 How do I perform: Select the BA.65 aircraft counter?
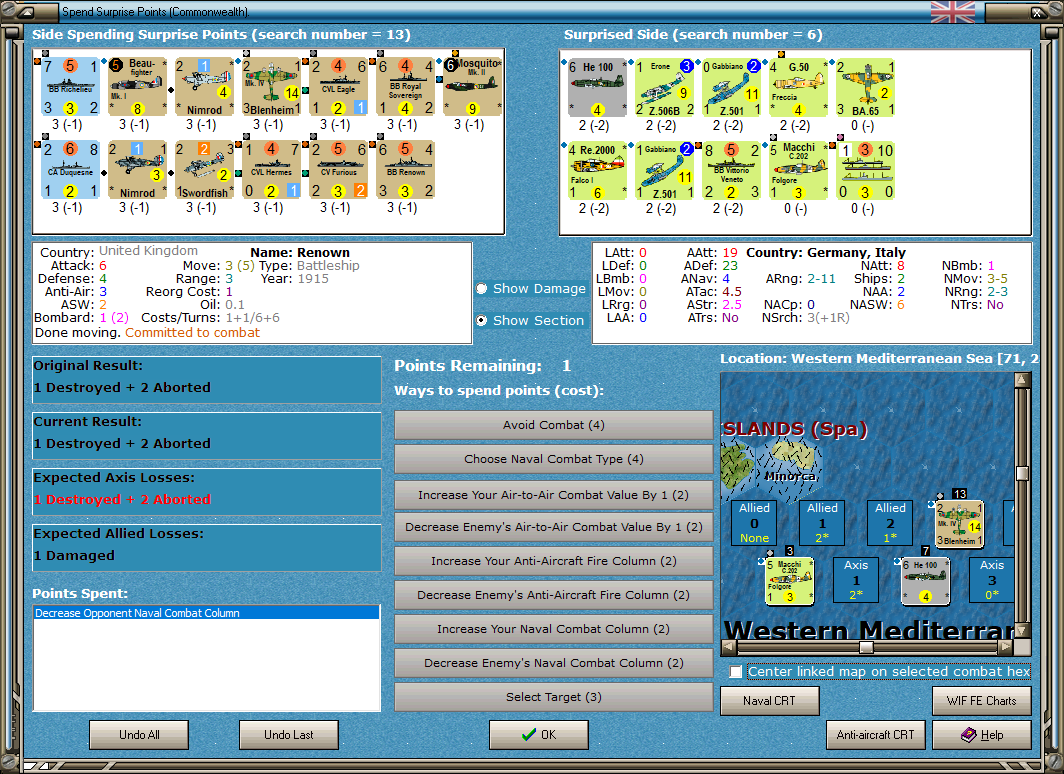(x=865, y=88)
